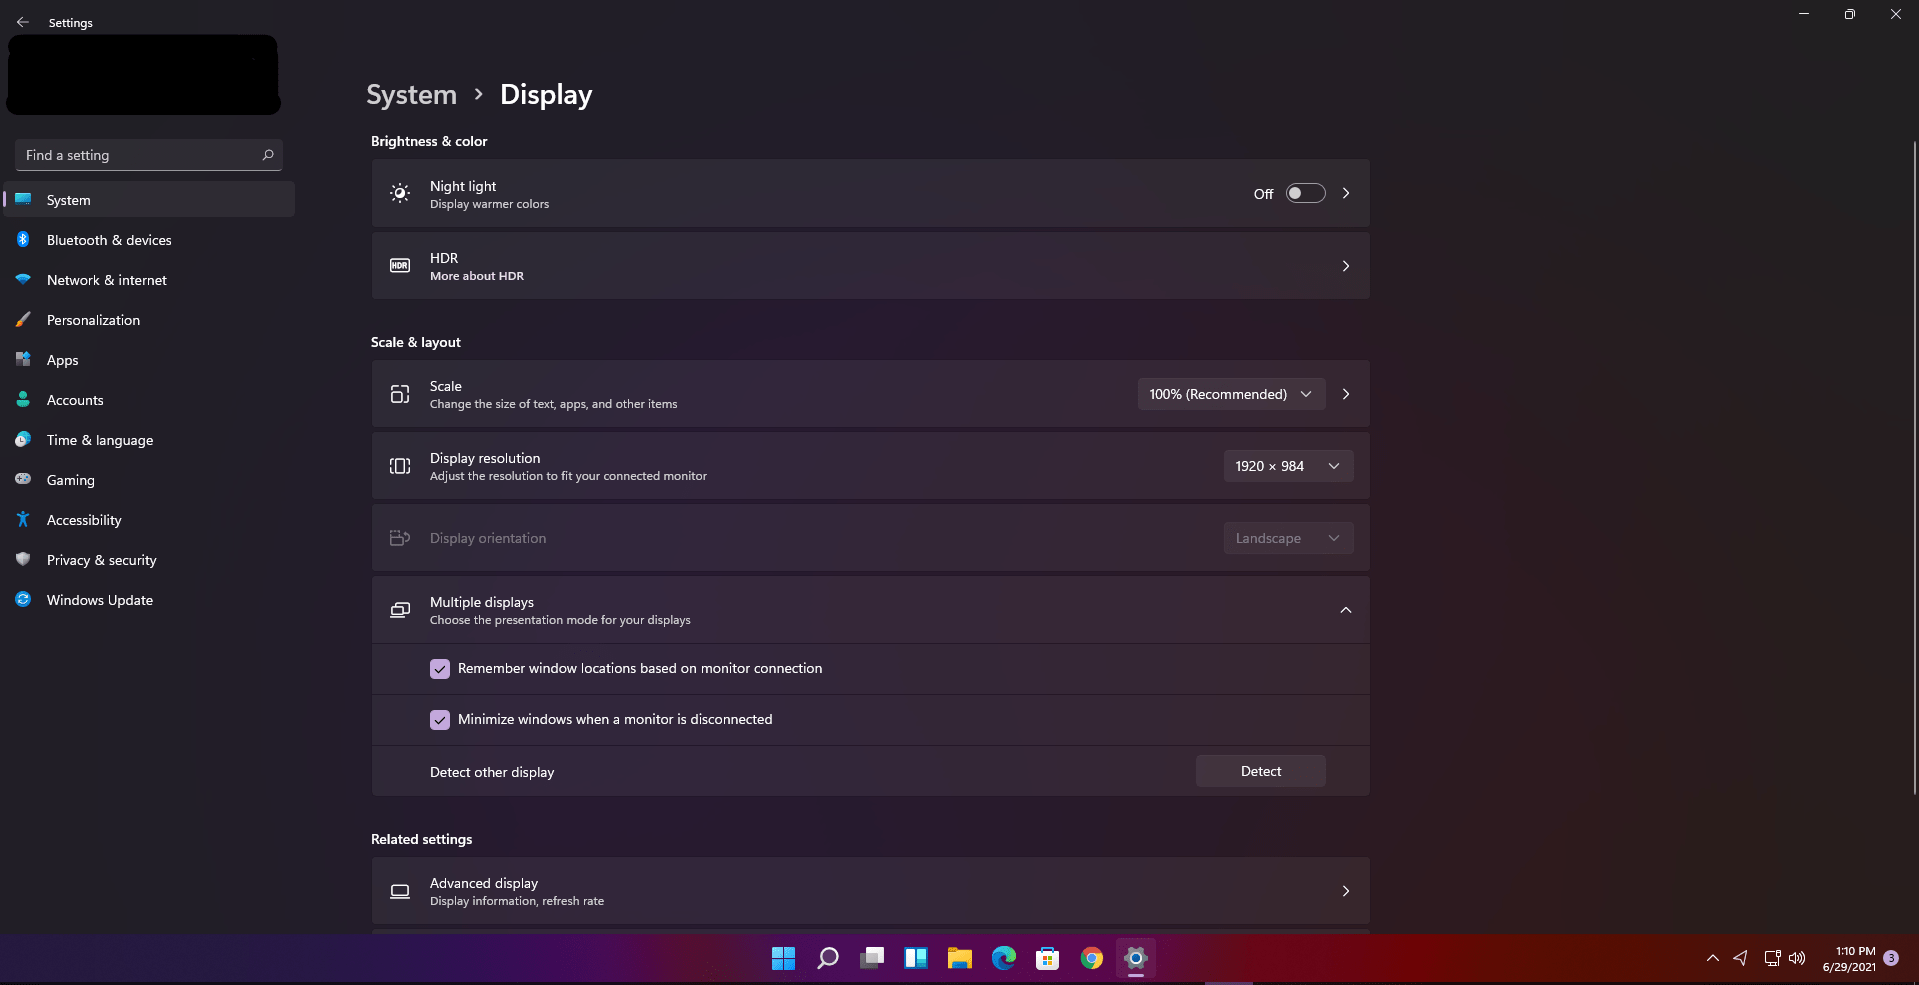Image resolution: width=1919 pixels, height=985 pixels.
Task: Open the Night light sun icon
Action: [x=399, y=193]
